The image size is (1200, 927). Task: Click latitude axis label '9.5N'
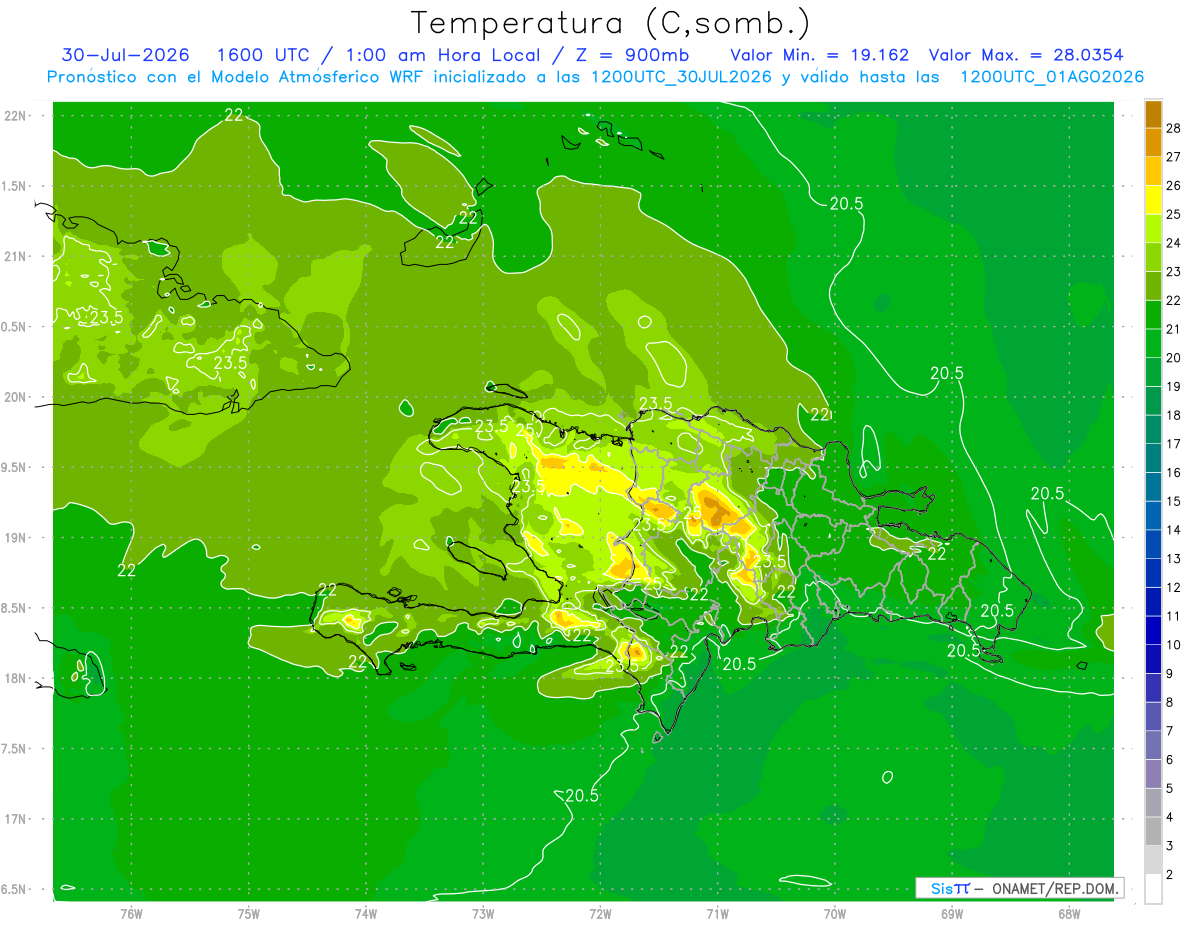(x=15, y=468)
